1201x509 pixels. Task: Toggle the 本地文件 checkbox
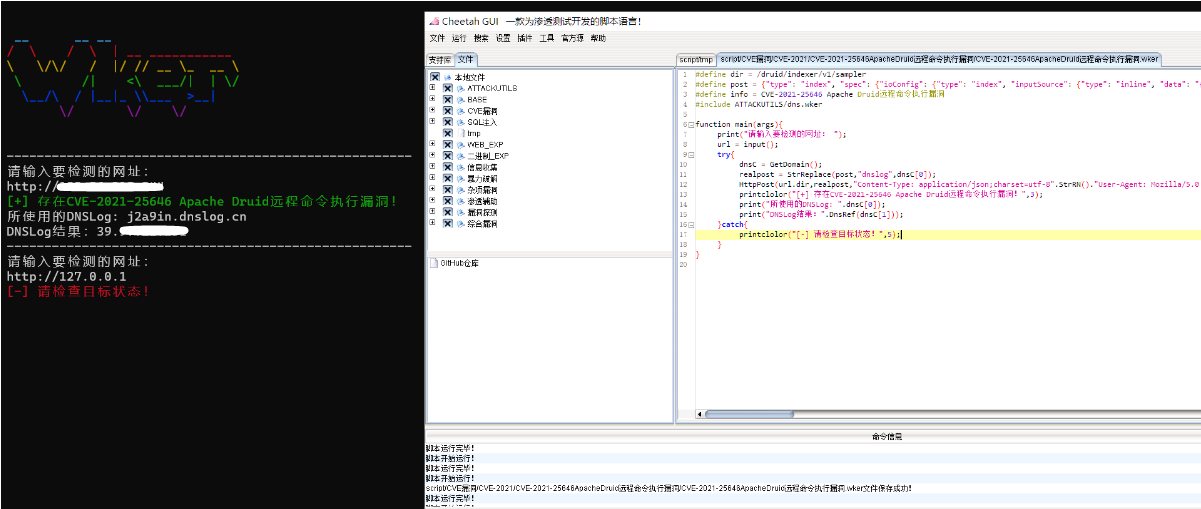point(435,77)
